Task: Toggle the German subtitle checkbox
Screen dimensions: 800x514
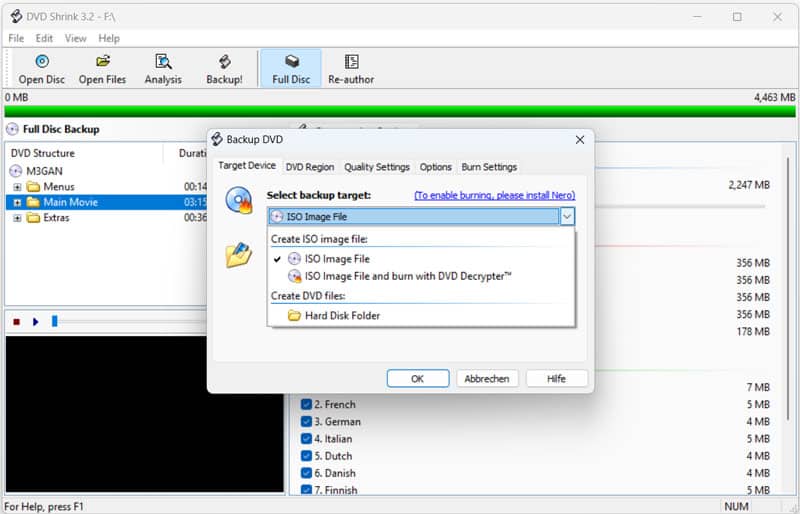Action: [306, 422]
